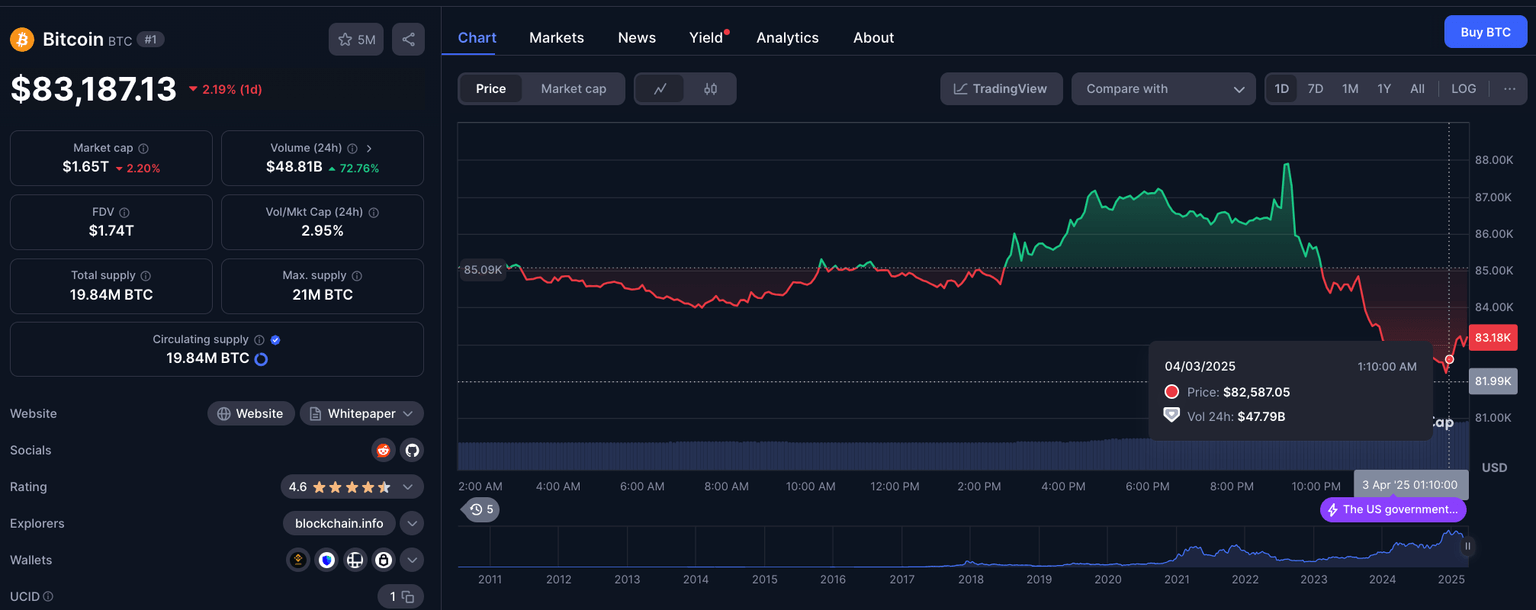Switch chart to Market cap view

pyautogui.click(x=573, y=89)
